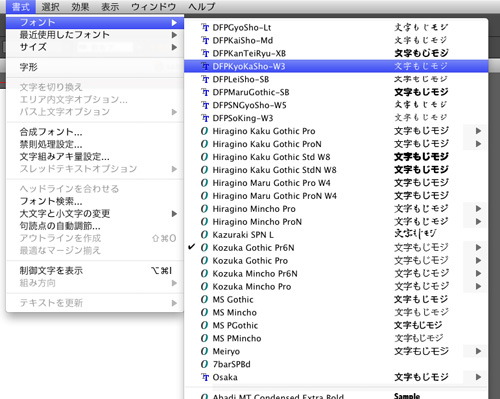Click sample preview for DFPKanTeiRyu-XB
The width and height of the screenshot is (500, 399).
[421, 53]
